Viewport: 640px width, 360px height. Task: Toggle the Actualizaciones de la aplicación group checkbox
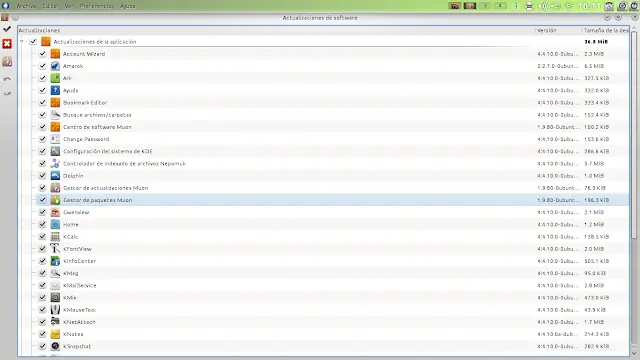(33, 41)
